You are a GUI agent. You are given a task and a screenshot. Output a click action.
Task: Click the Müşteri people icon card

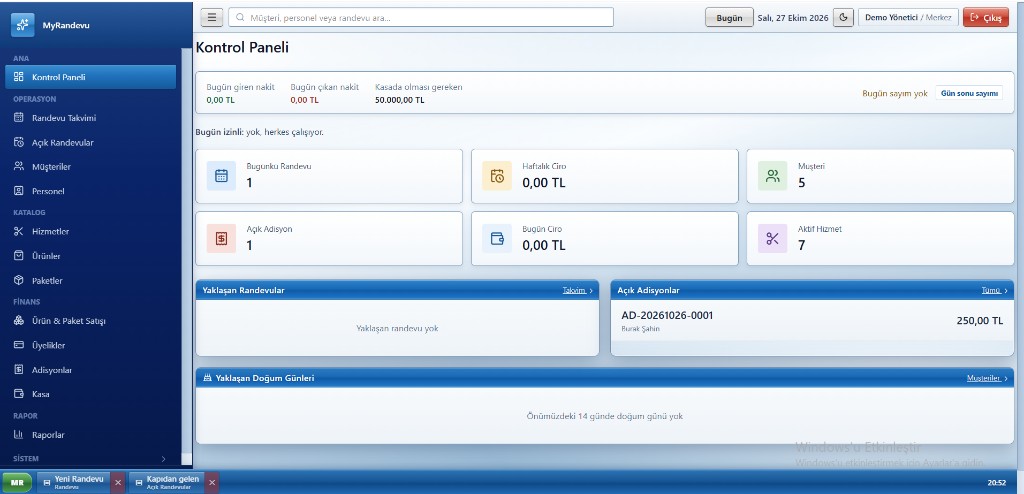[773, 176]
